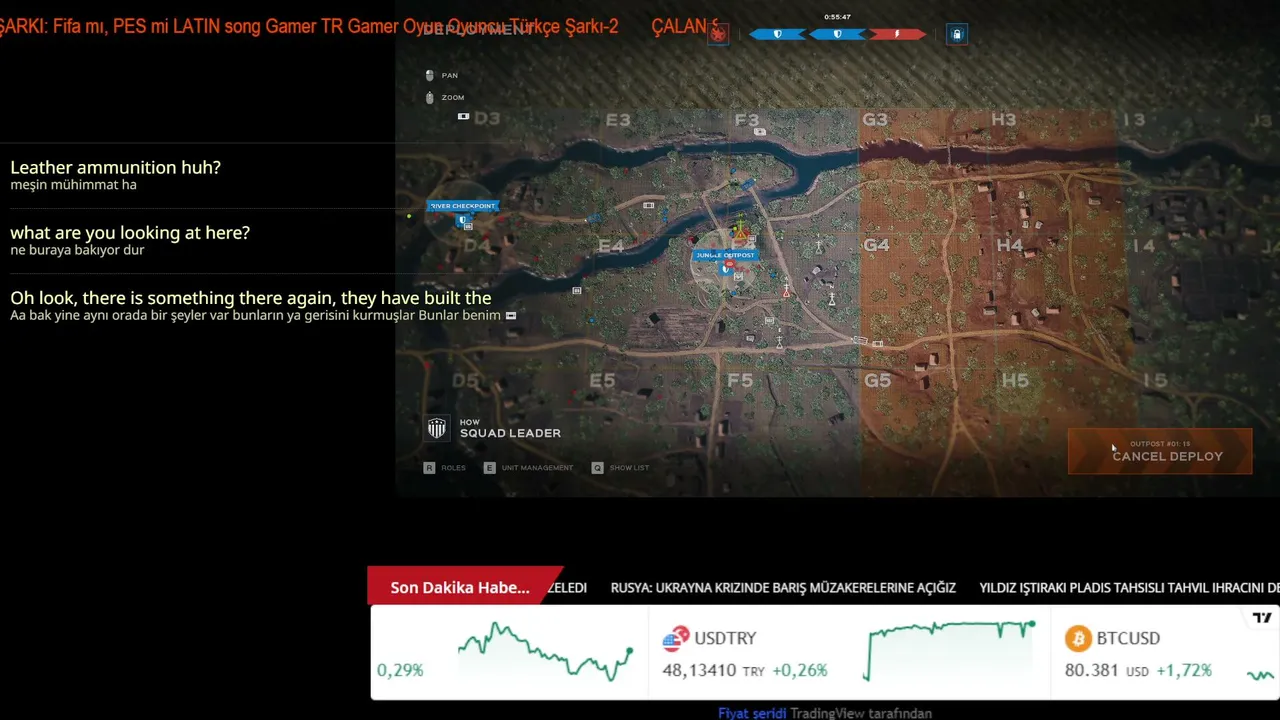1280x720 pixels.
Task: Click the first blue shield objective marker
Action: (777, 34)
